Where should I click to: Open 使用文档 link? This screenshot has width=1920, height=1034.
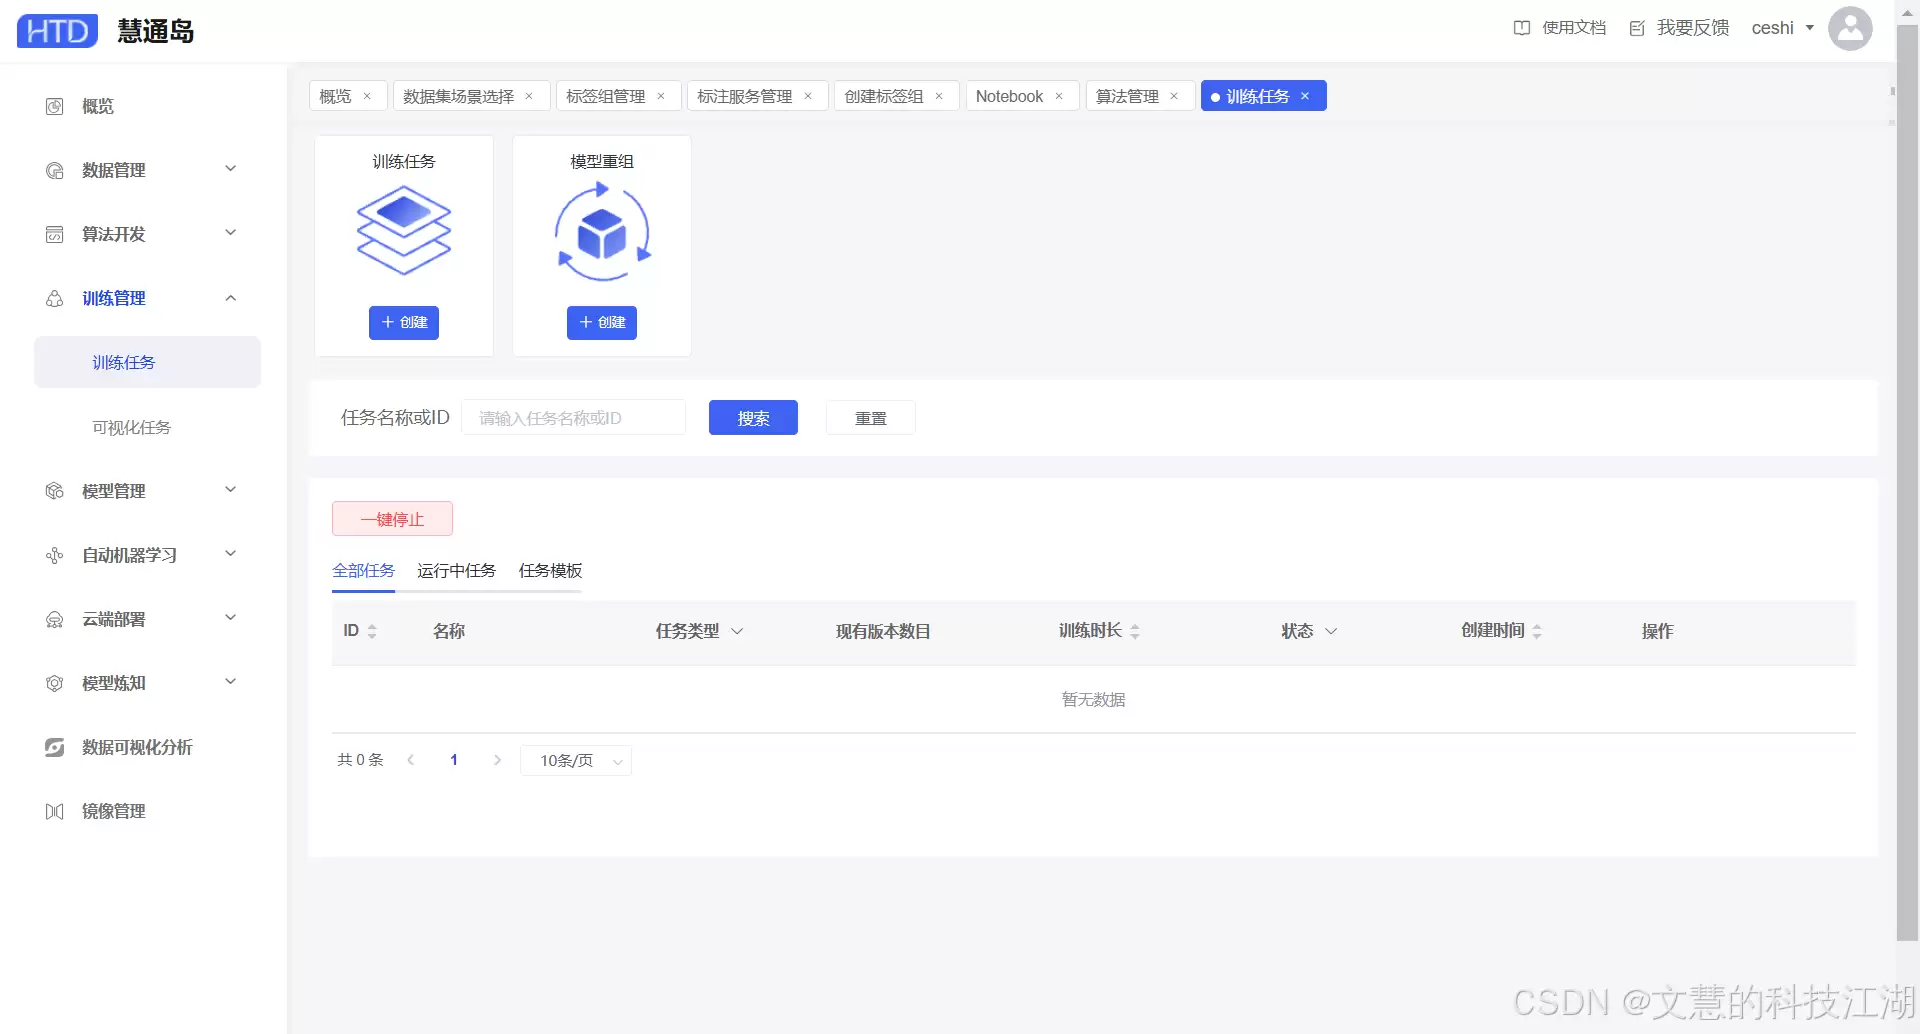point(1574,28)
